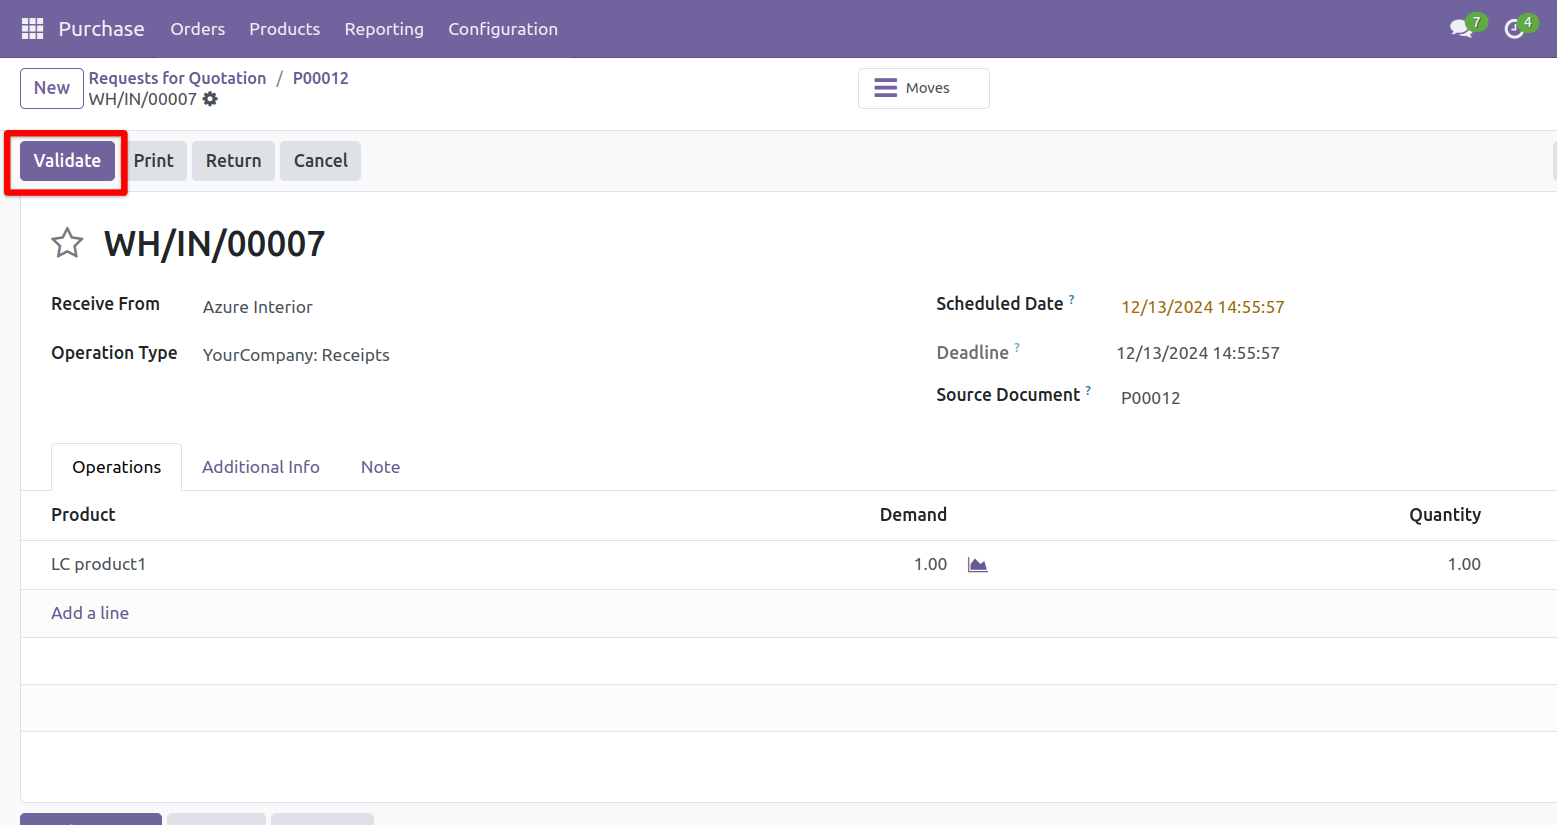Open forecast chart icon for LC product1
Screen dimensions: 1557x825
[977, 565]
